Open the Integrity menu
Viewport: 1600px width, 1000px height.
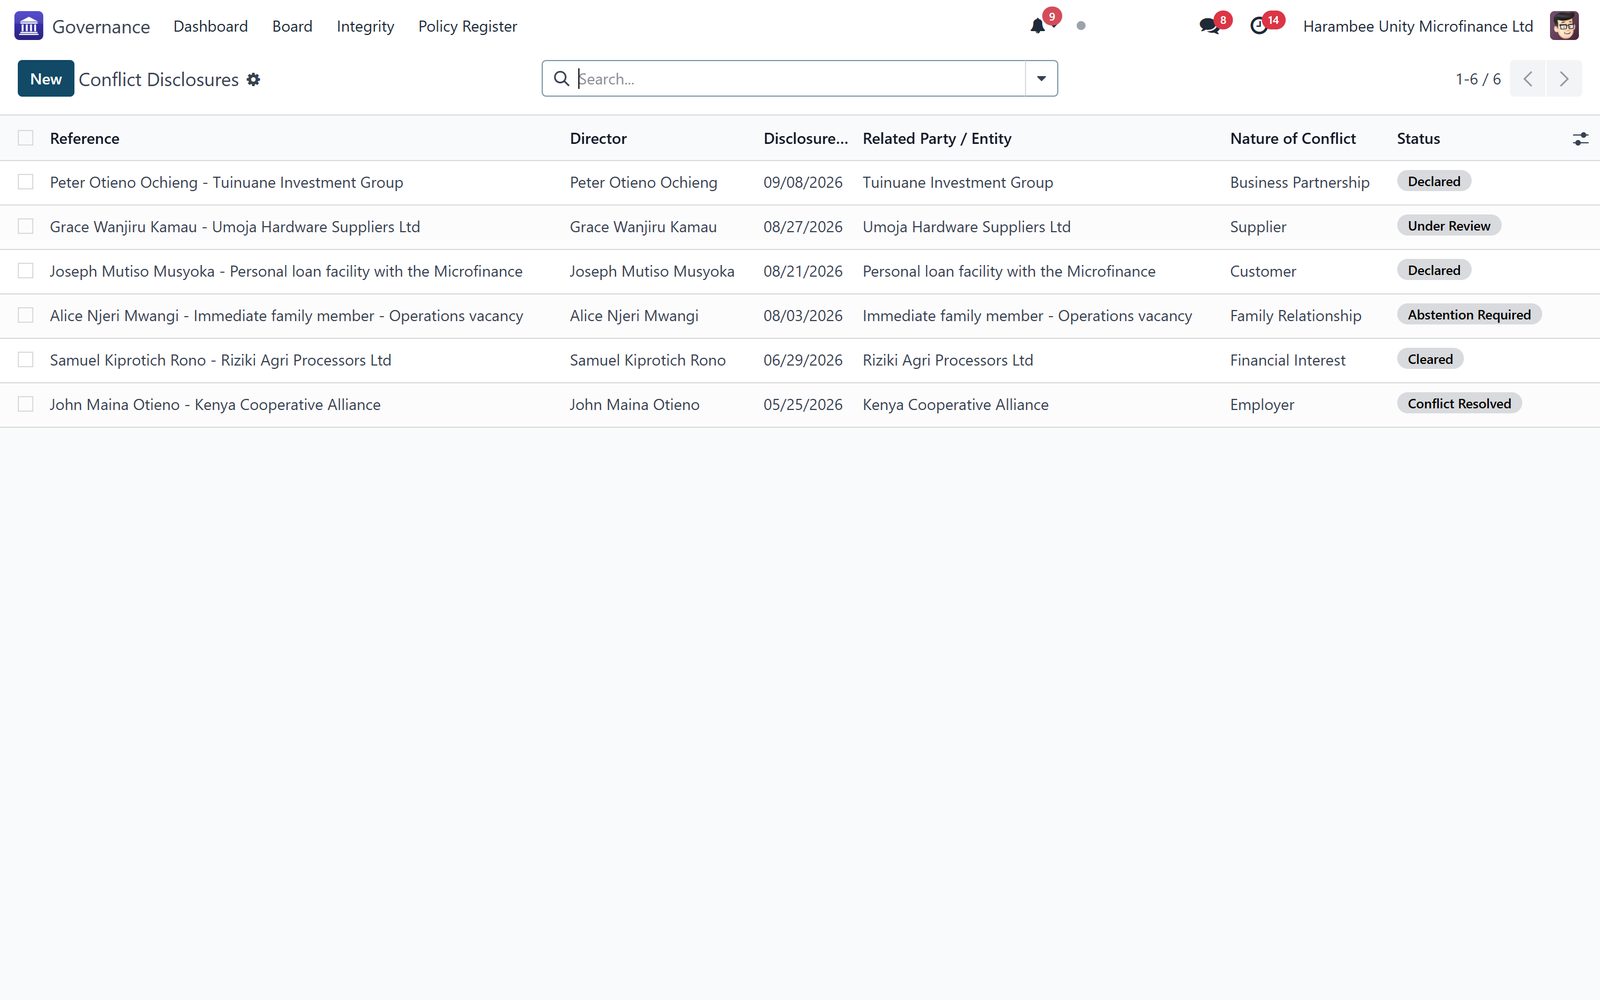tap(365, 26)
